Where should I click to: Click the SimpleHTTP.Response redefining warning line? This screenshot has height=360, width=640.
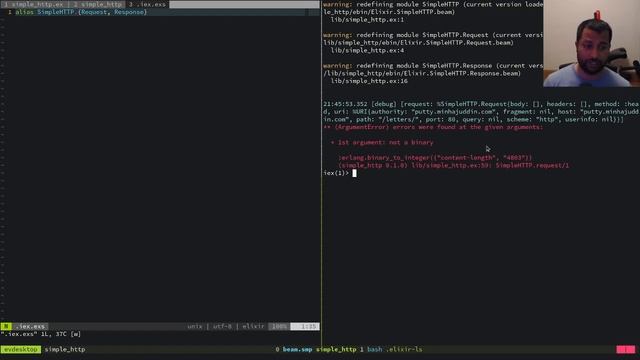coord(433,66)
